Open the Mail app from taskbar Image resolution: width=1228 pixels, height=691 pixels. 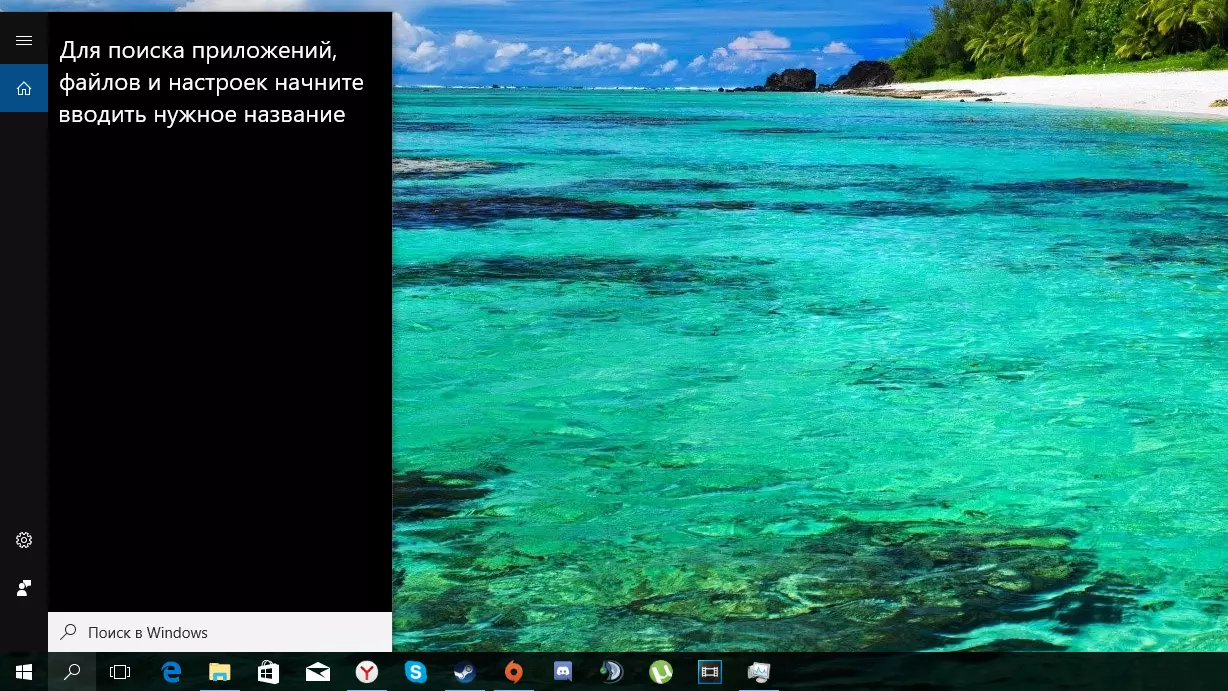point(318,672)
